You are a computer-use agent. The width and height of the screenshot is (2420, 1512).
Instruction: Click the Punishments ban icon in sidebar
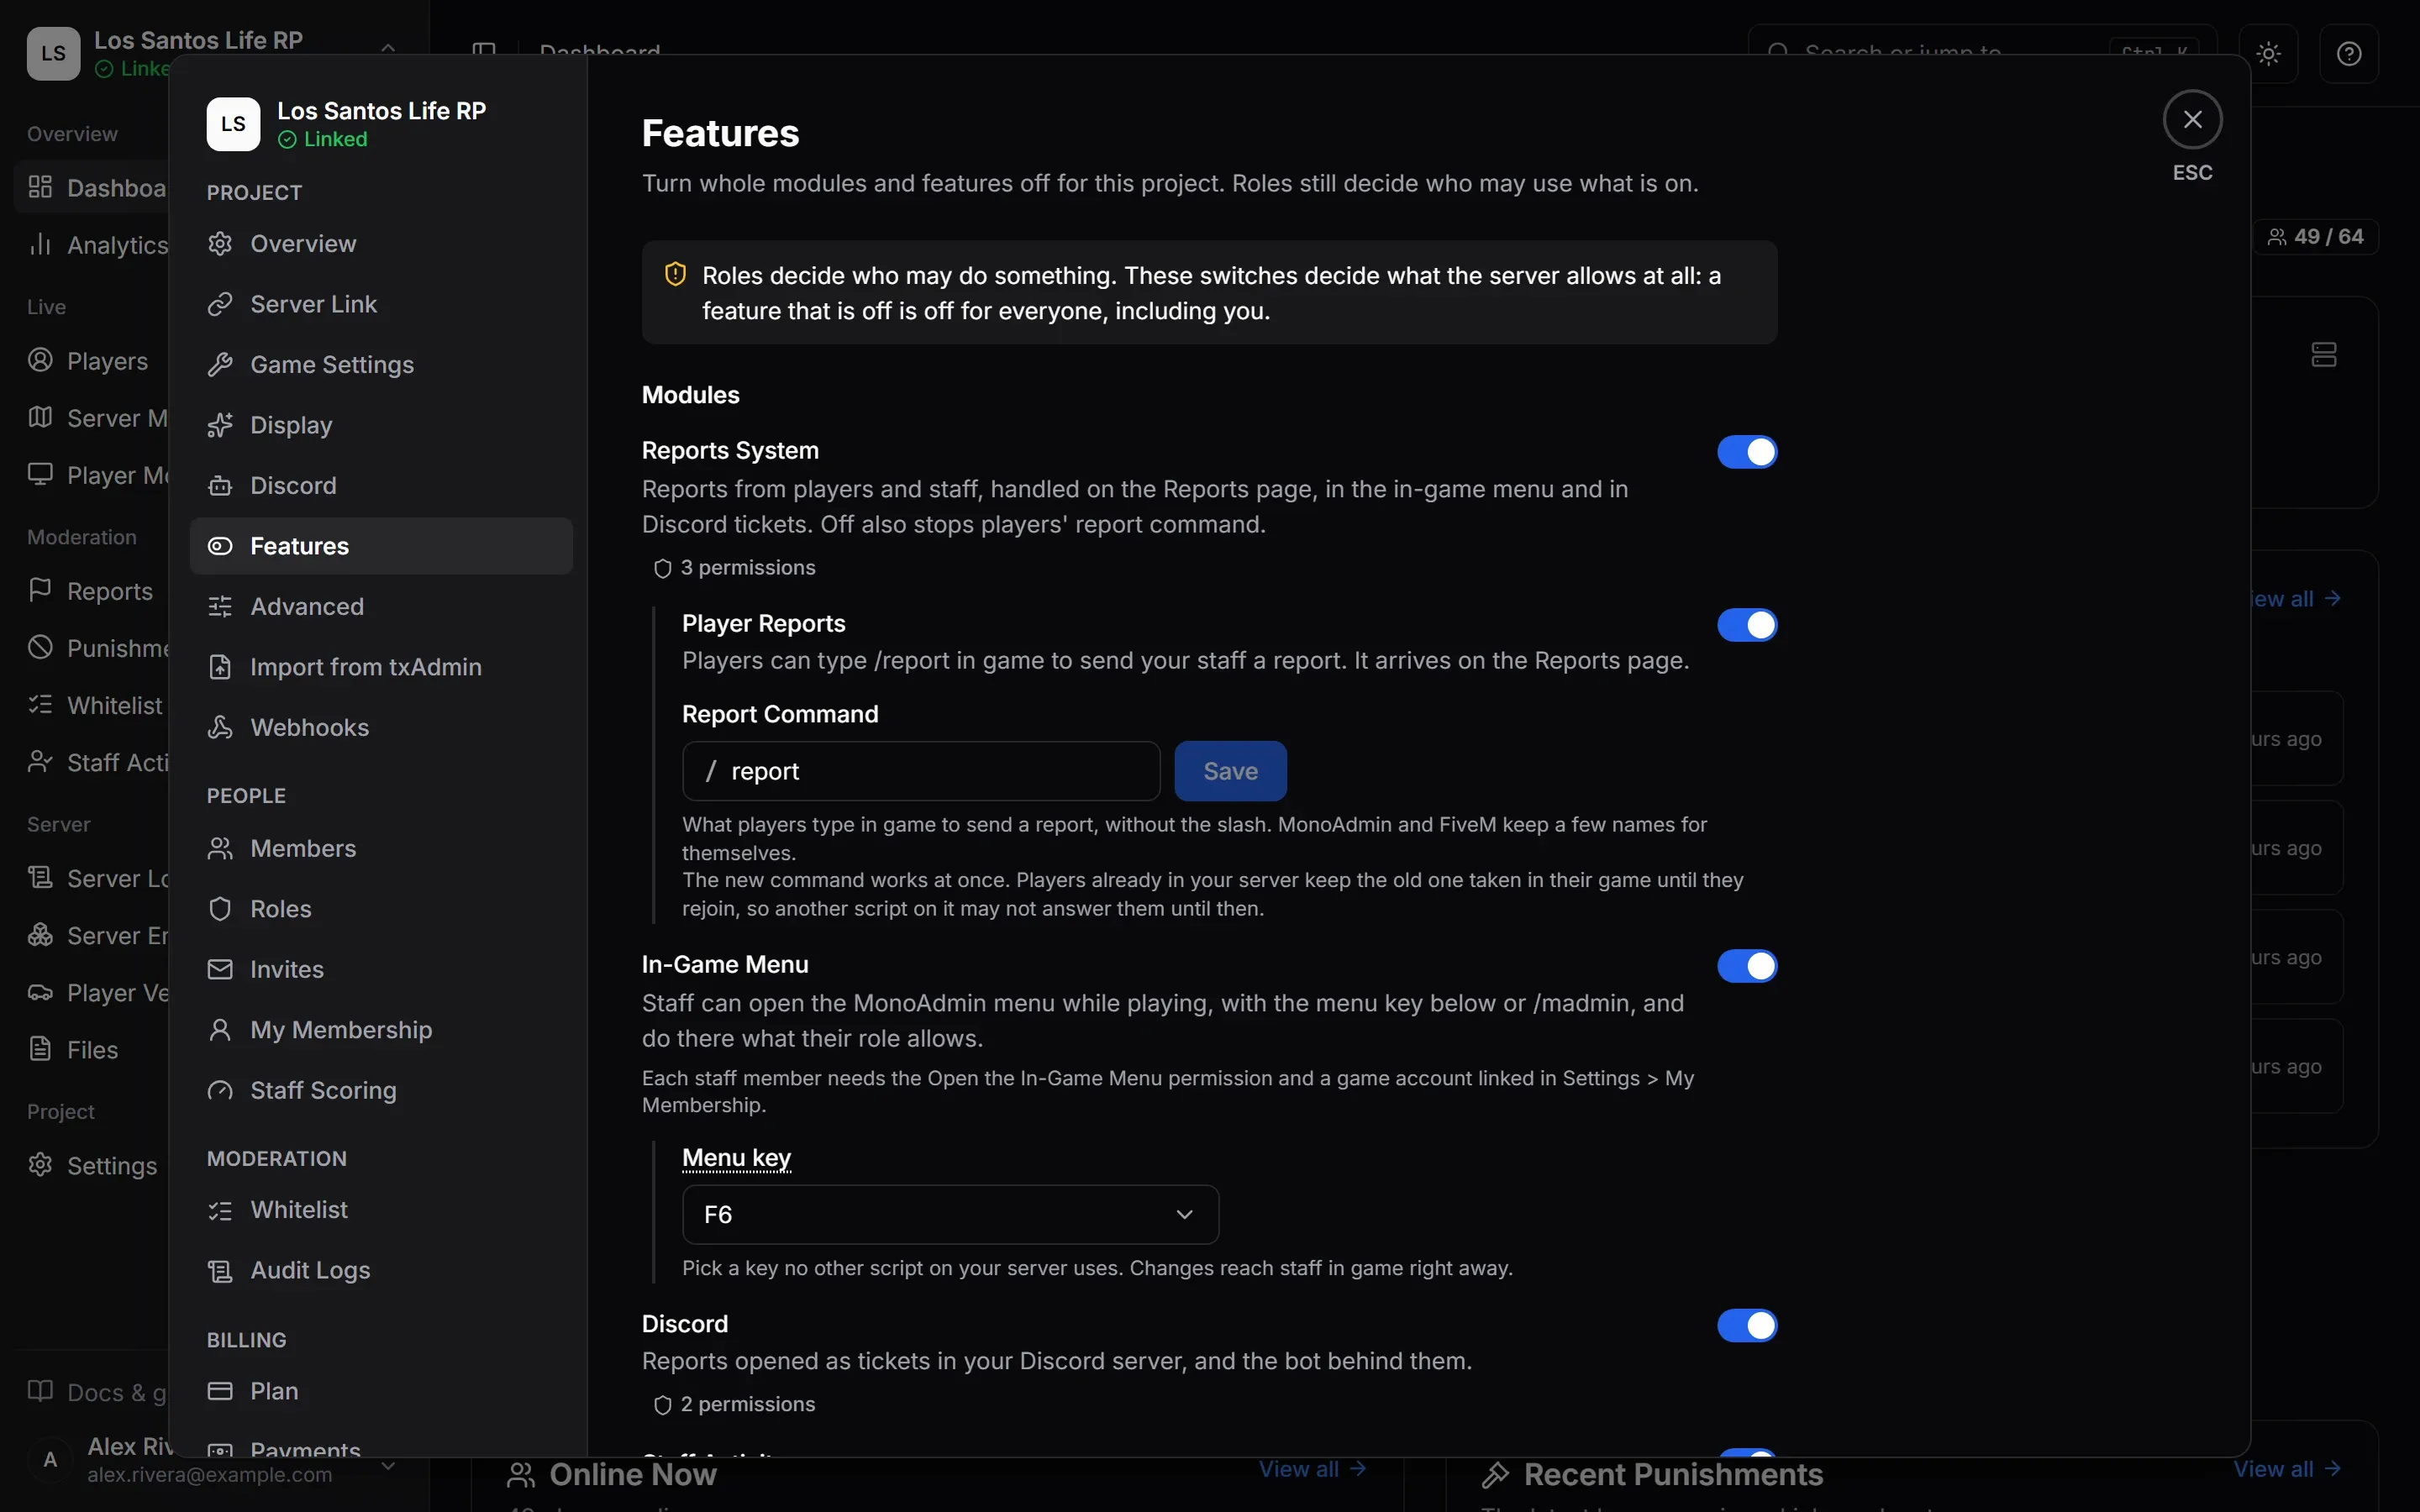tap(40, 647)
